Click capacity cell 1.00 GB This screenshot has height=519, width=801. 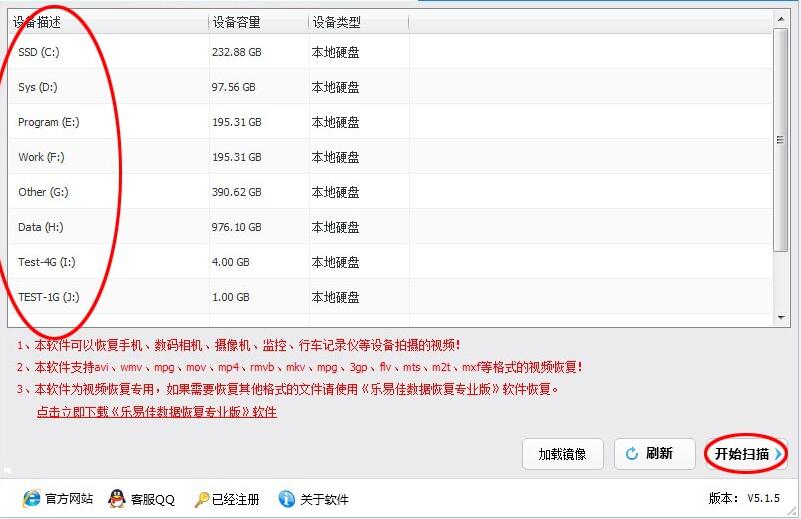pyautogui.click(x=230, y=297)
